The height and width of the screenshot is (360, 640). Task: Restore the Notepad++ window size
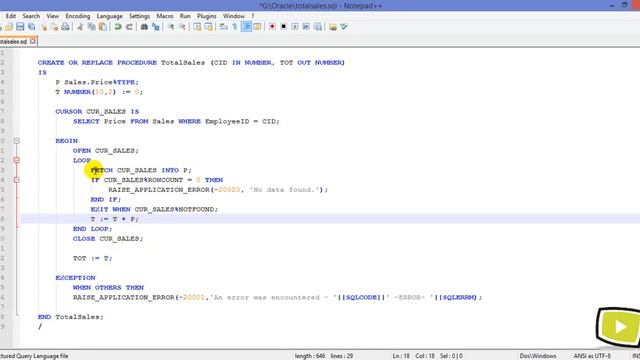[624, 5]
